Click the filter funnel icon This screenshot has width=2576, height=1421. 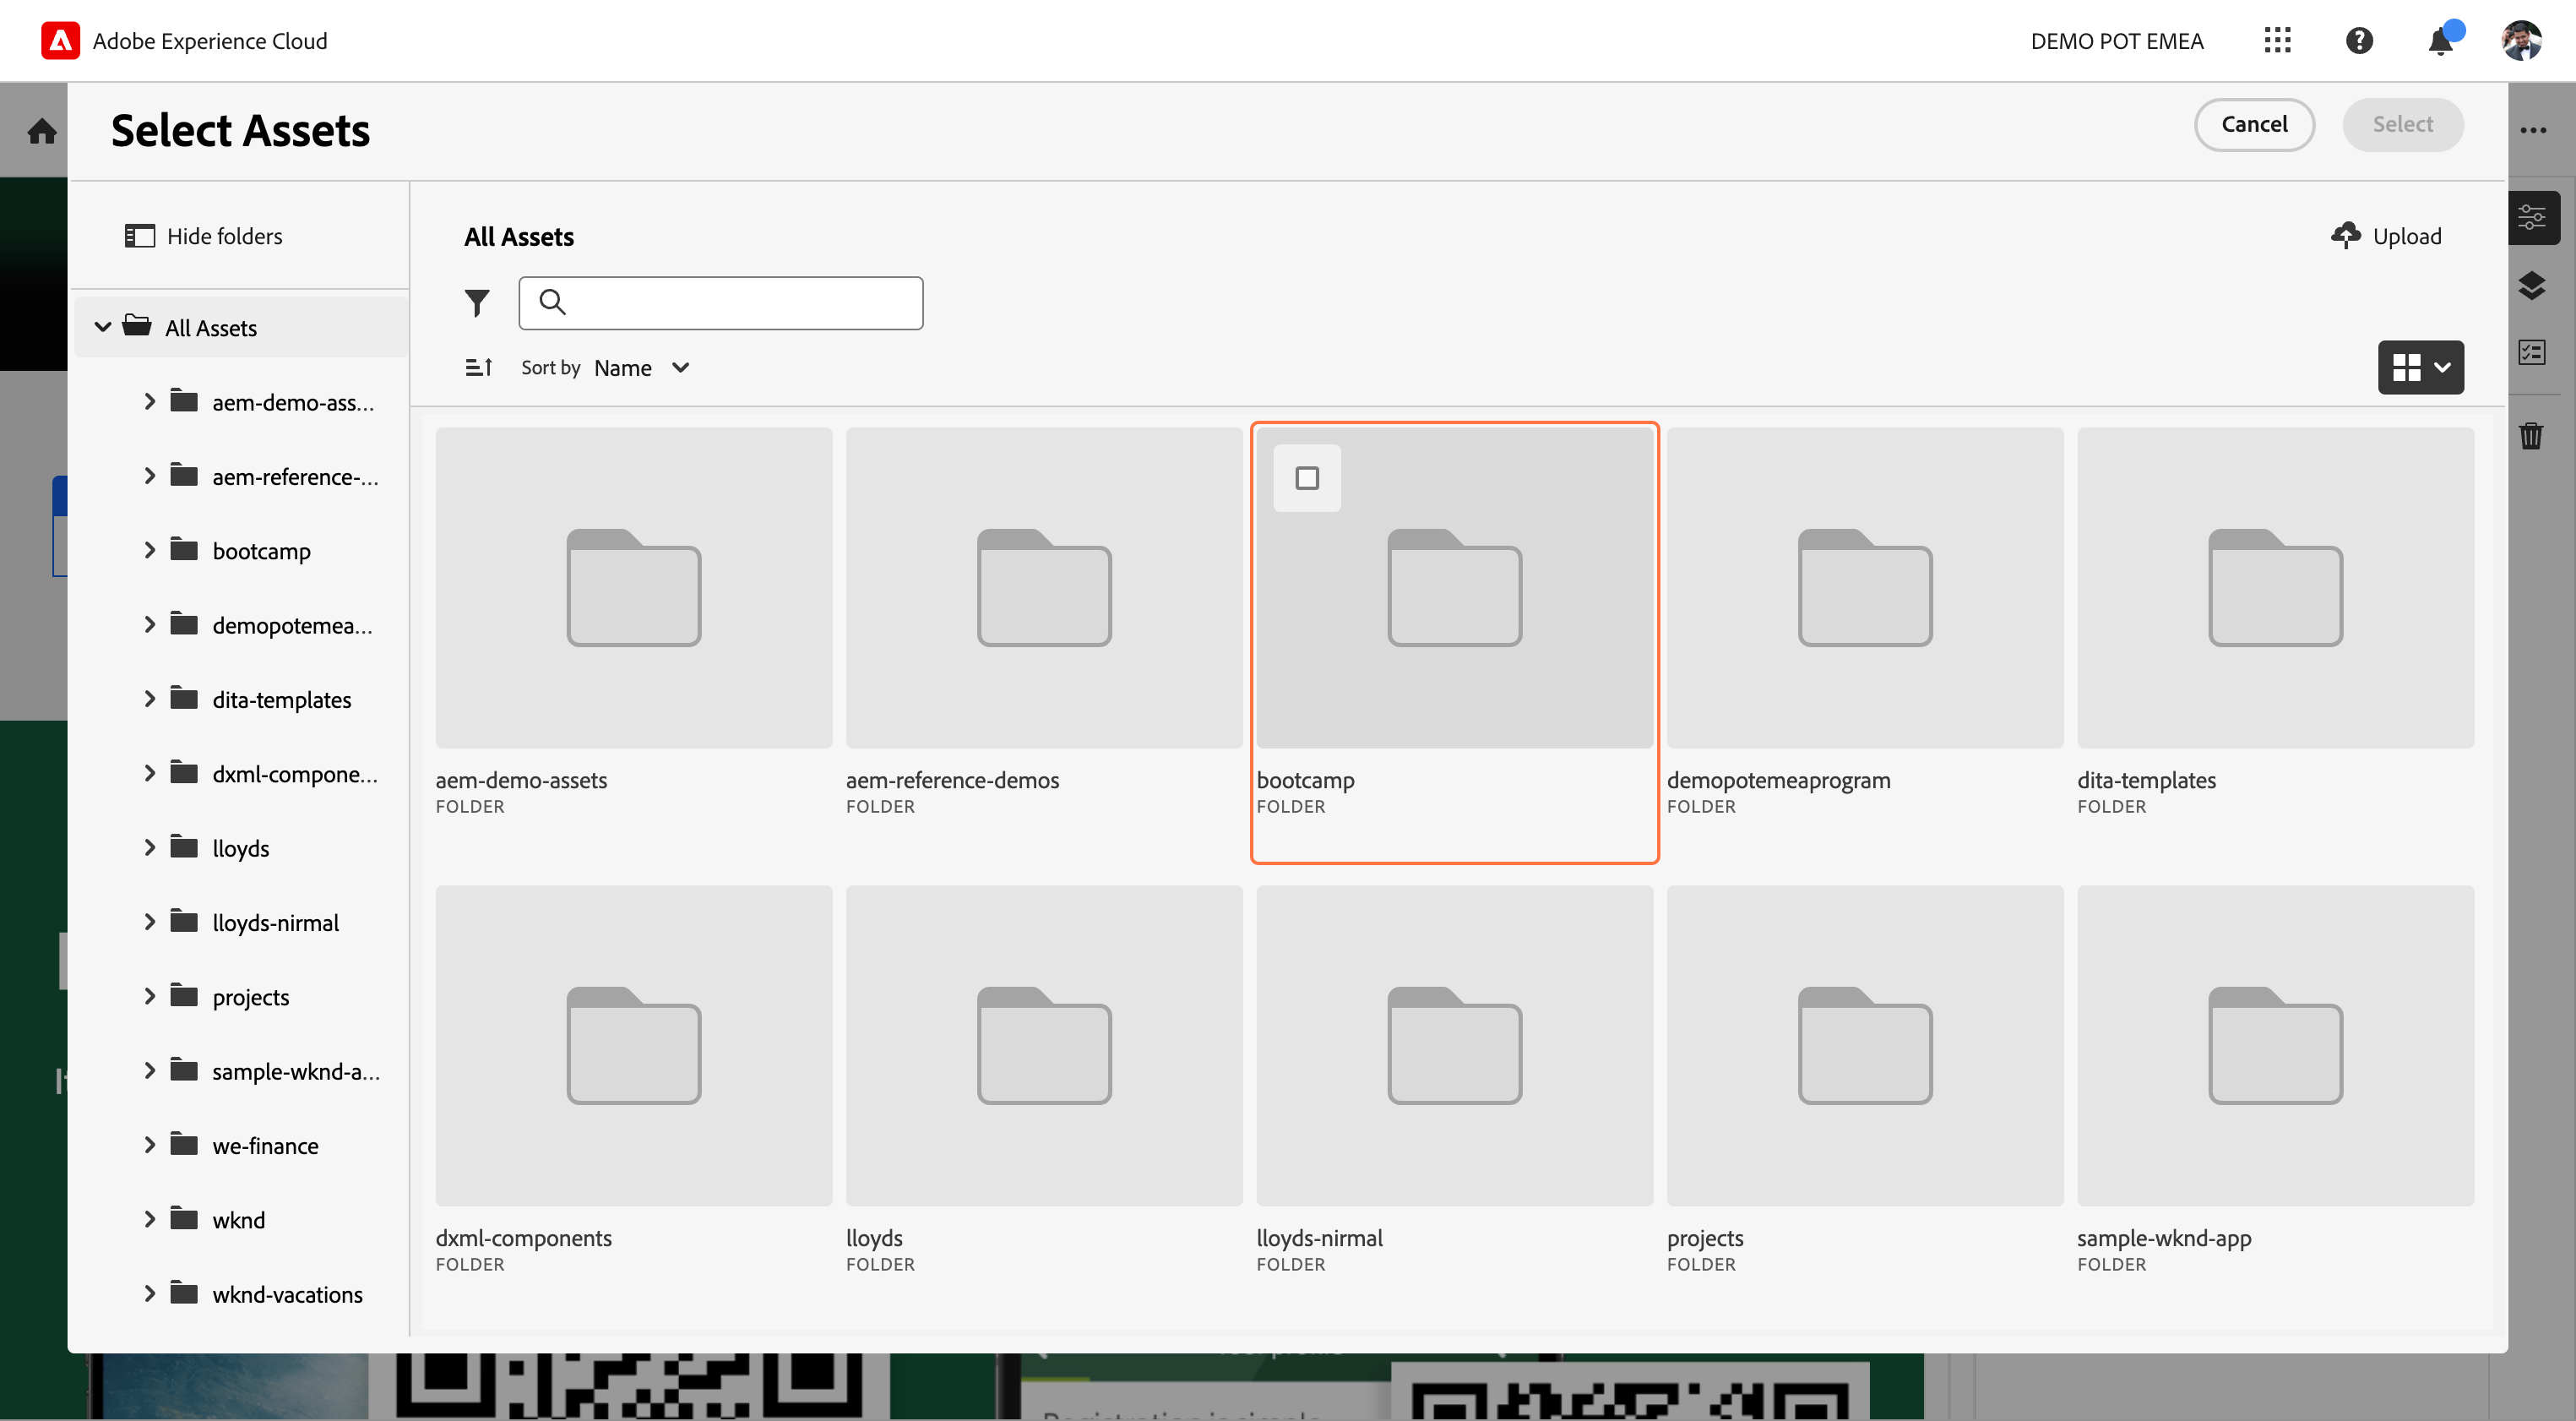pyautogui.click(x=477, y=303)
